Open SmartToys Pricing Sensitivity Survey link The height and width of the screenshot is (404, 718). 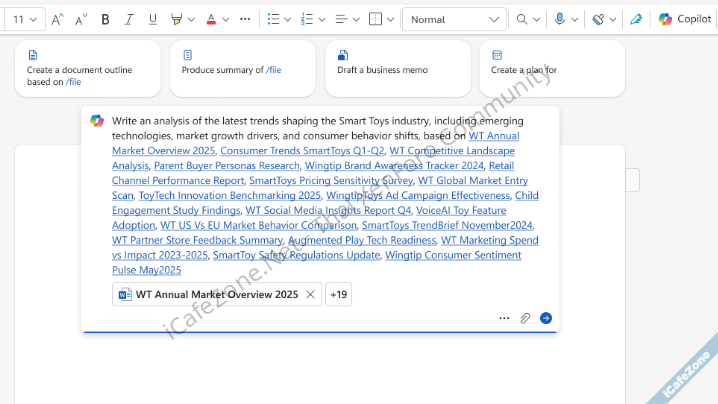331,180
